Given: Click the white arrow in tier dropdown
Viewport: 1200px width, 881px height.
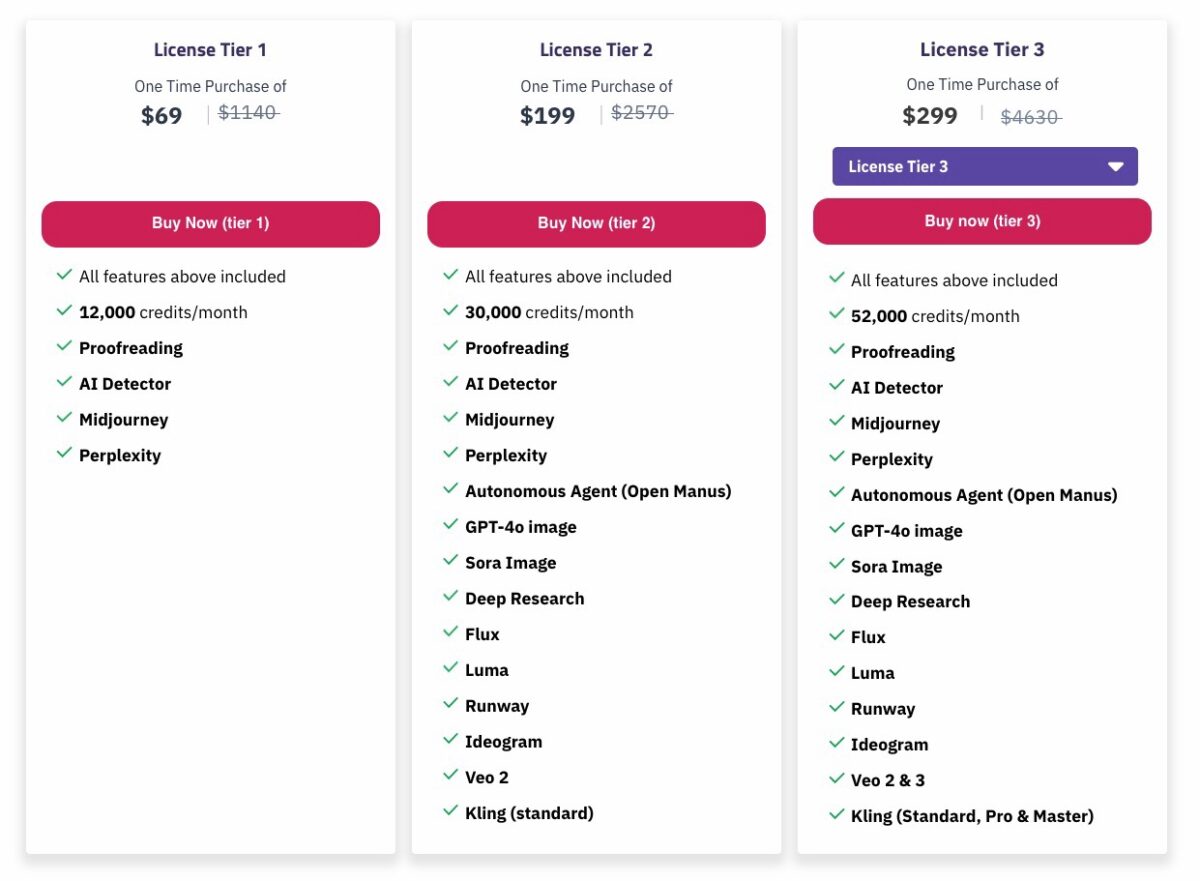Looking at the screenshot, I should point(1116,167).
